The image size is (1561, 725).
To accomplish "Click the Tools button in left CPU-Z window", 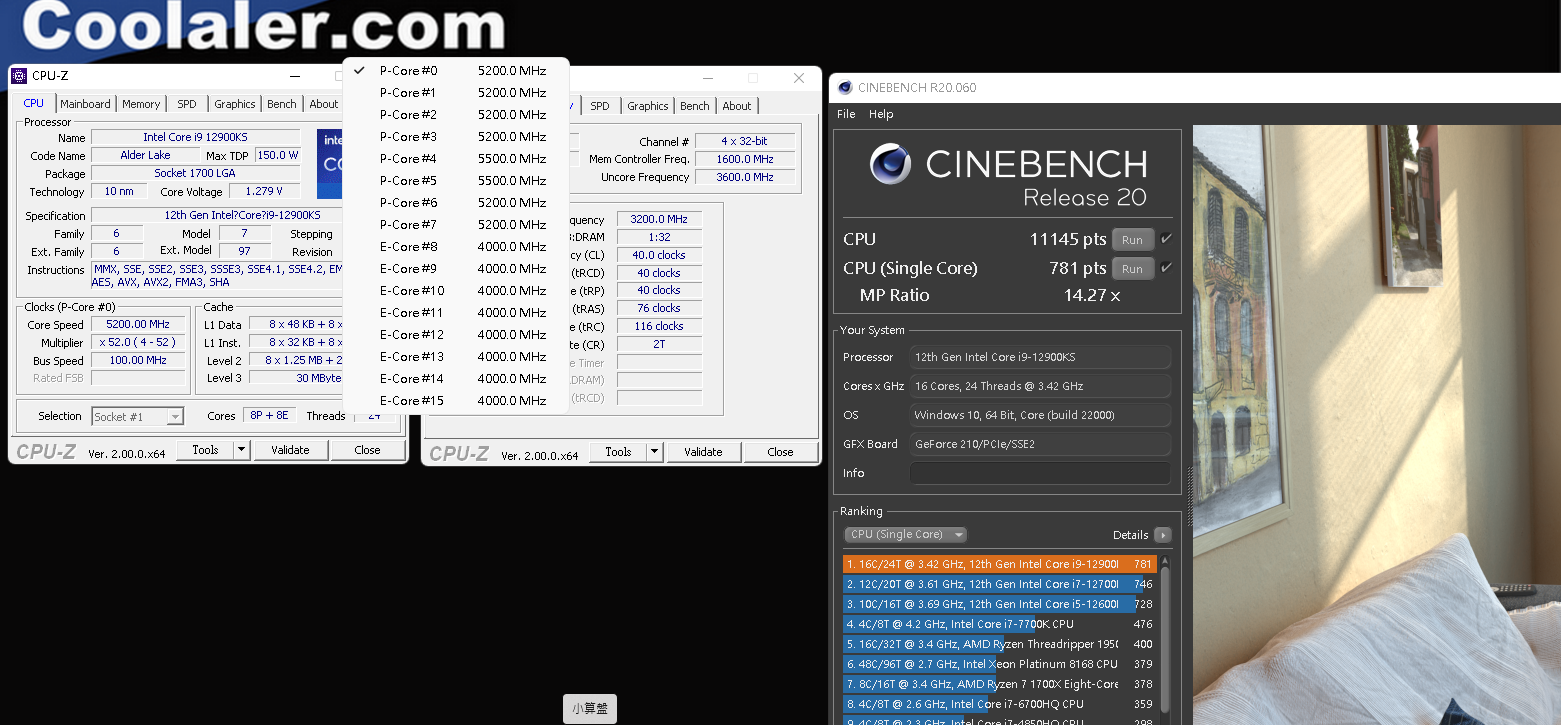I will pos(205,450).
